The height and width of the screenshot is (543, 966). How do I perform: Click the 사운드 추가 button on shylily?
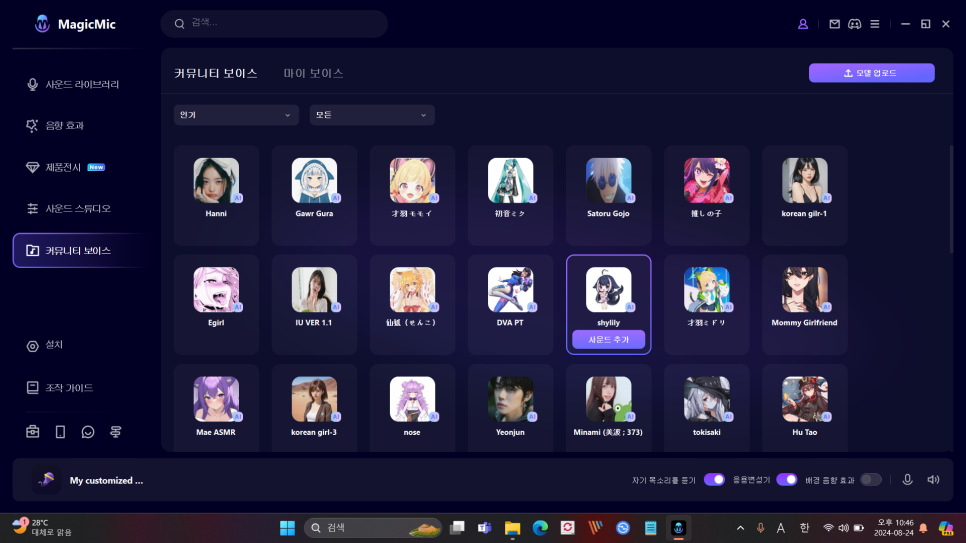(609, 340)
